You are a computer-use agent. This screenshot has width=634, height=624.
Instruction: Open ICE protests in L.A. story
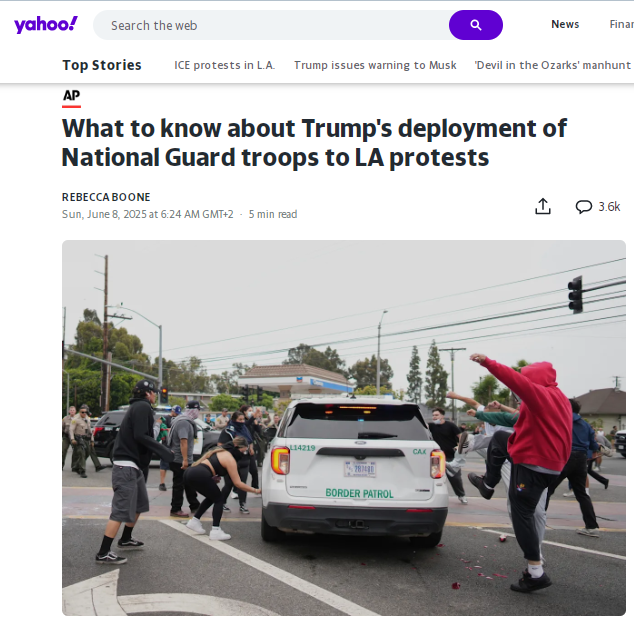(224, 65)
